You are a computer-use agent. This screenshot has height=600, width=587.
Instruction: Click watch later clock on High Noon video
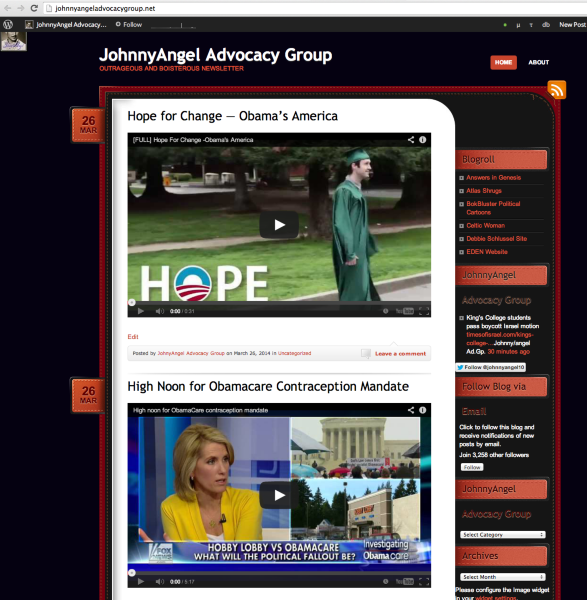coord(385,582)
